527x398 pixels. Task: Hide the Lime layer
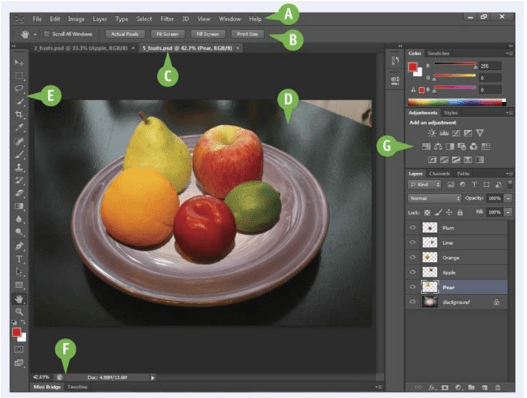pyautogui.click(x=412, y=242)
